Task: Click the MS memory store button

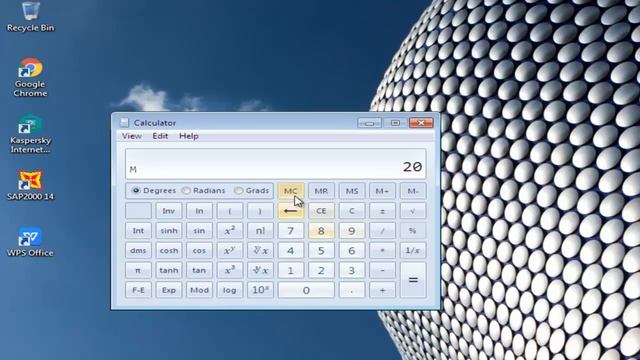Action: click(351, 191)
